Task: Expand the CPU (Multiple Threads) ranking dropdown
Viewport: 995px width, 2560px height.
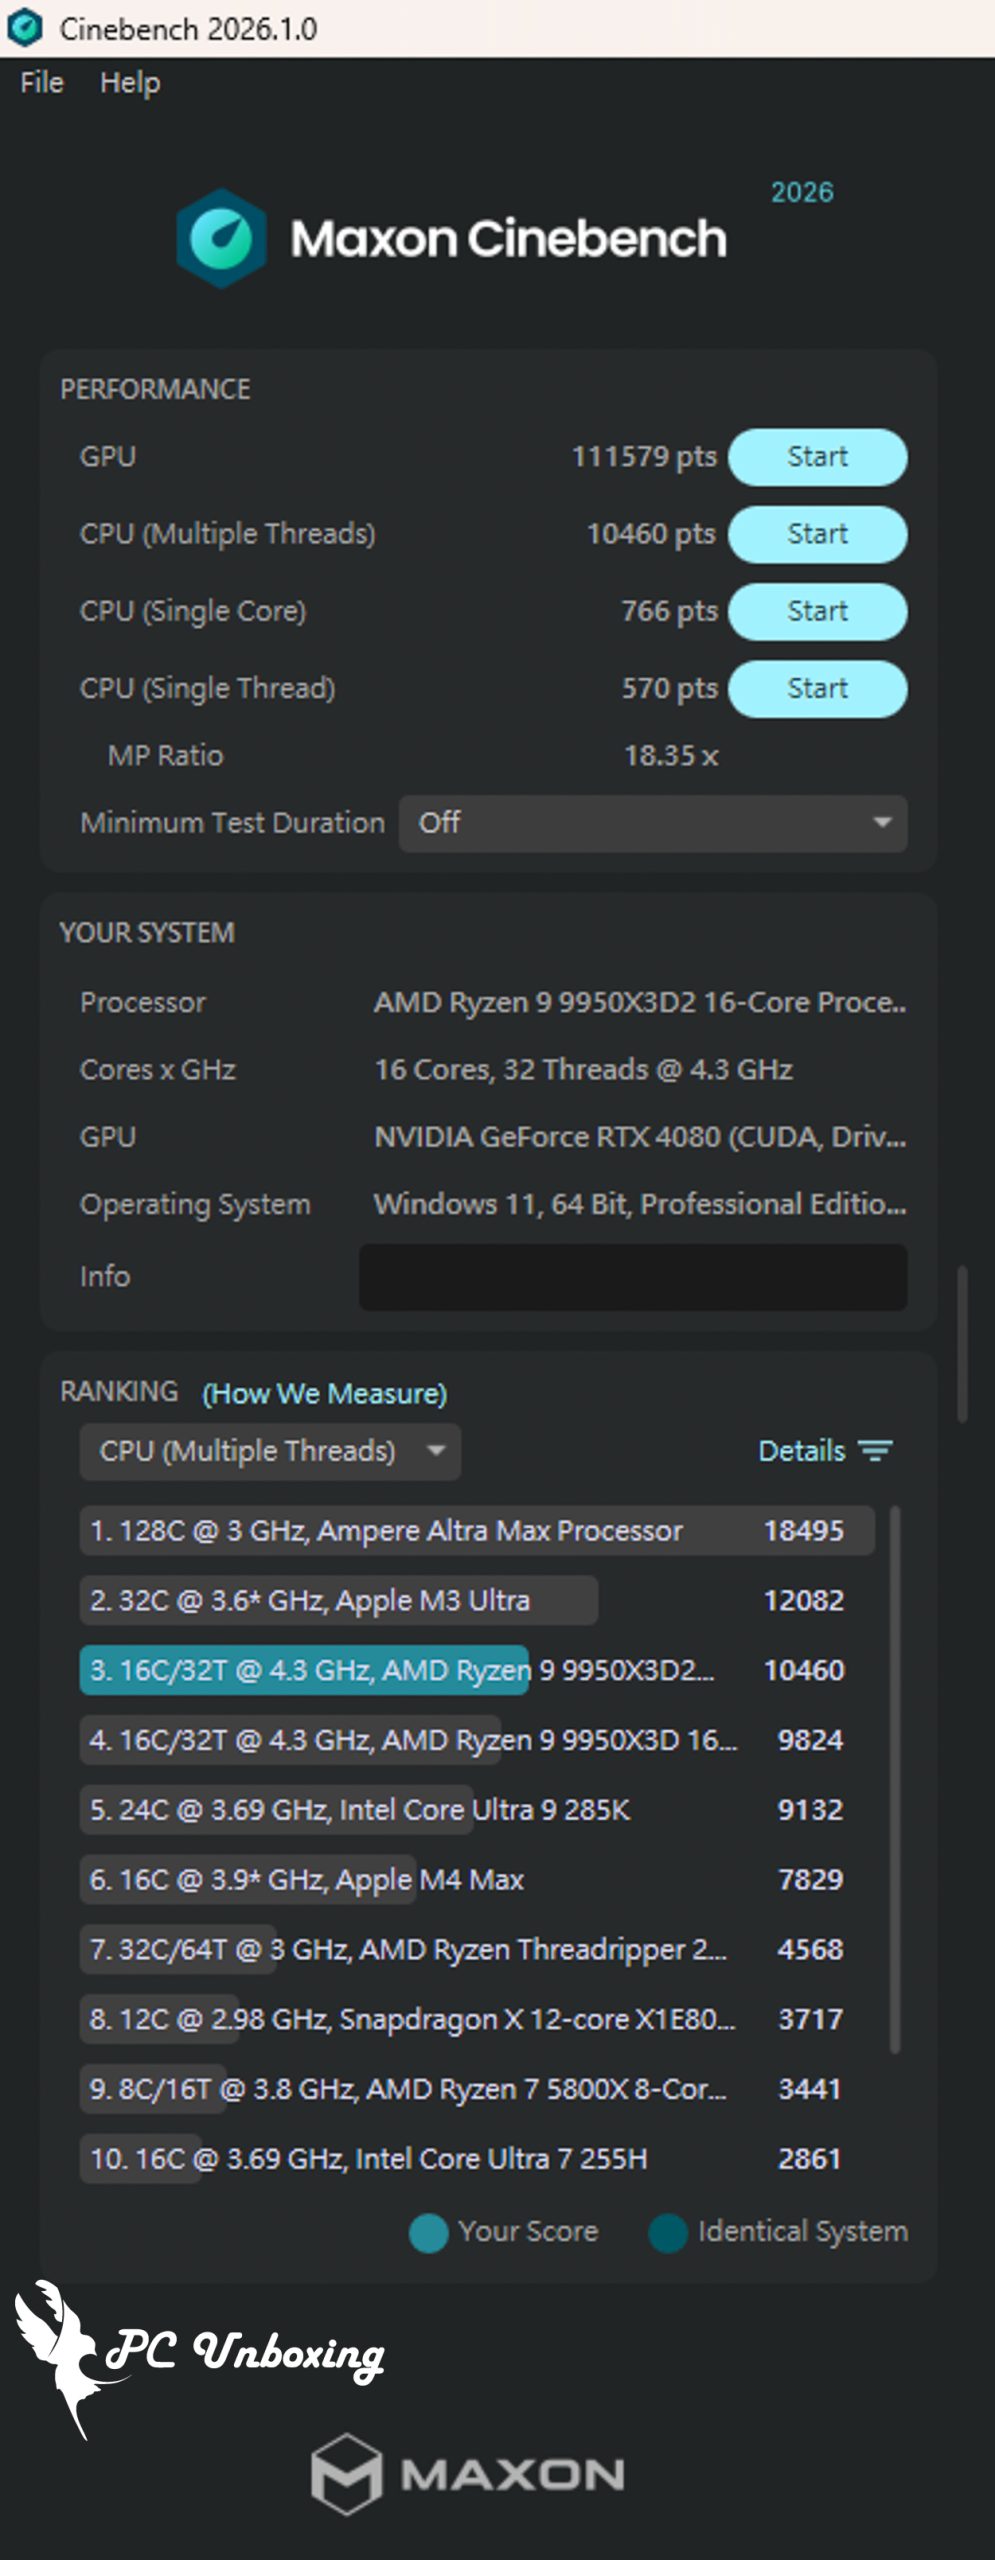Action: tap(270, 1451)
